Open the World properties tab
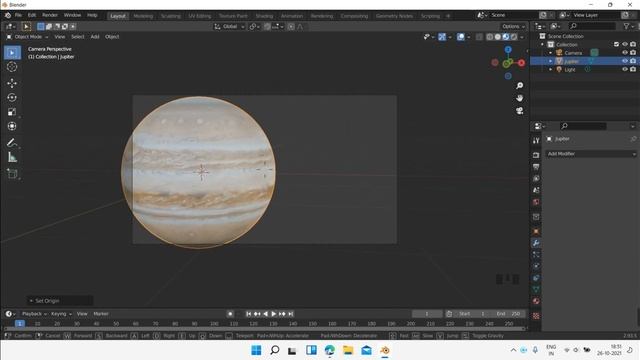 pyautogui.click(x=536, y=202)
